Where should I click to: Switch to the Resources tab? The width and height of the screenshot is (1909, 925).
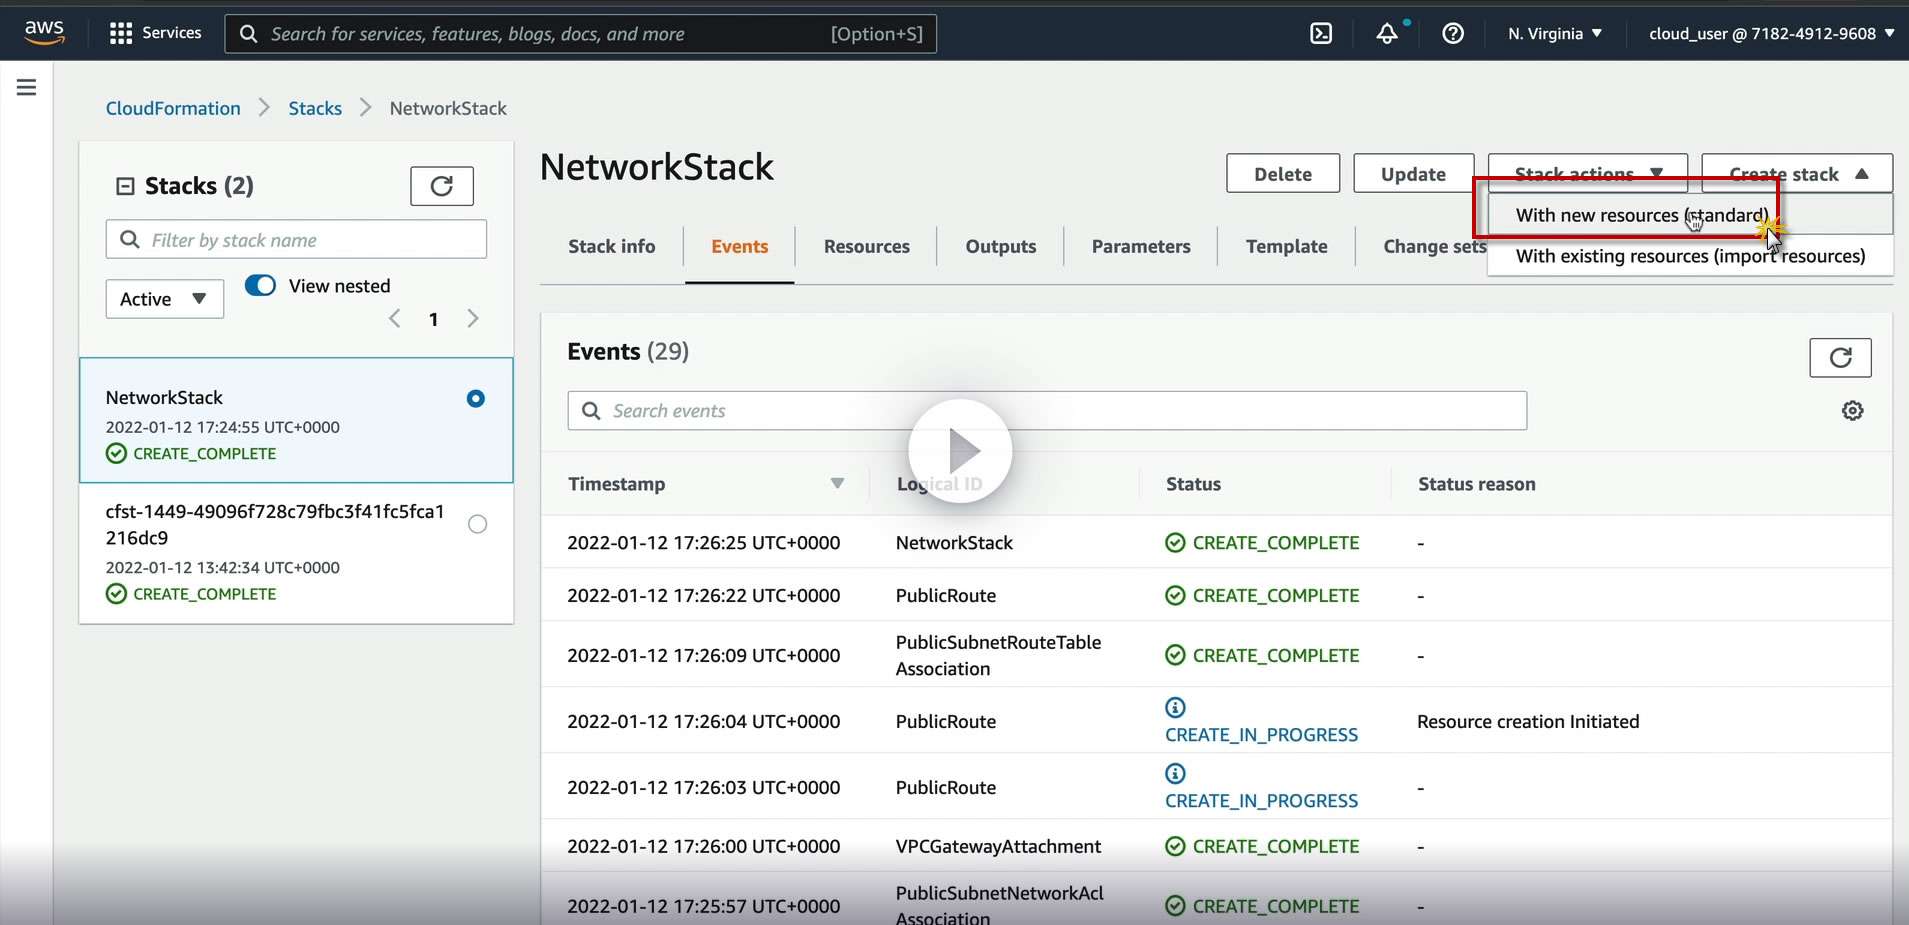click(x=866, y=247)
